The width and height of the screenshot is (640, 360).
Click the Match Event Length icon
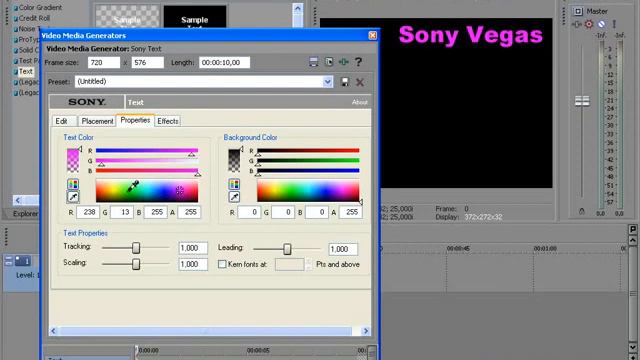click(x=313, y=62)
